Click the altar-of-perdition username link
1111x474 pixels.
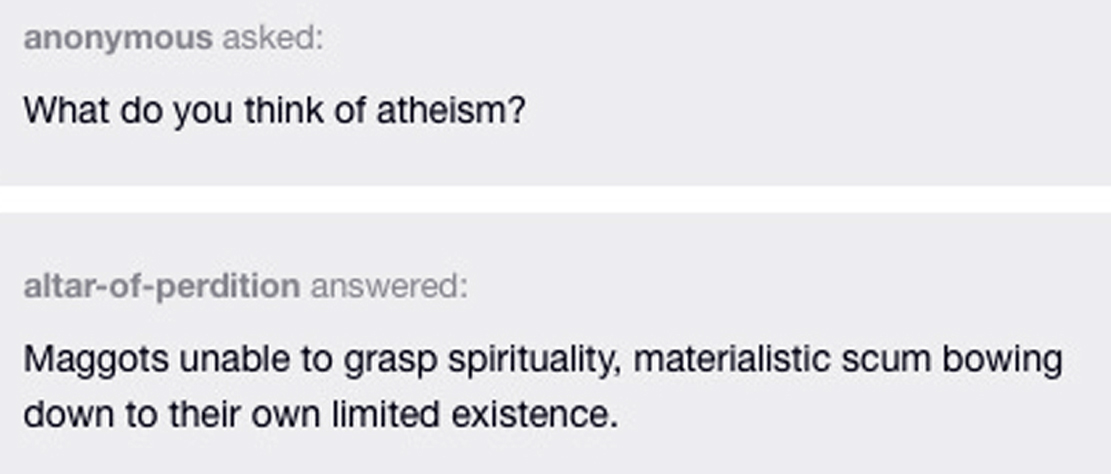[x=161, y=287]
